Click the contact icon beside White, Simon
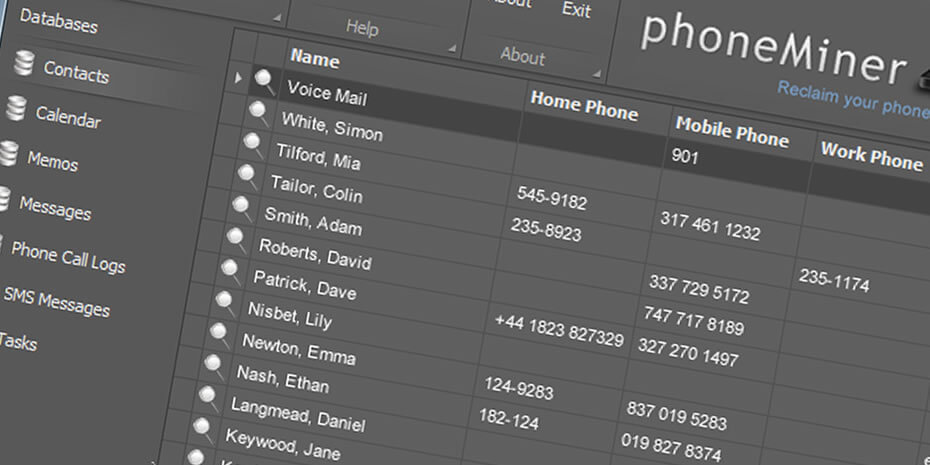The image size is (930, 465). [x=259, y=113]
